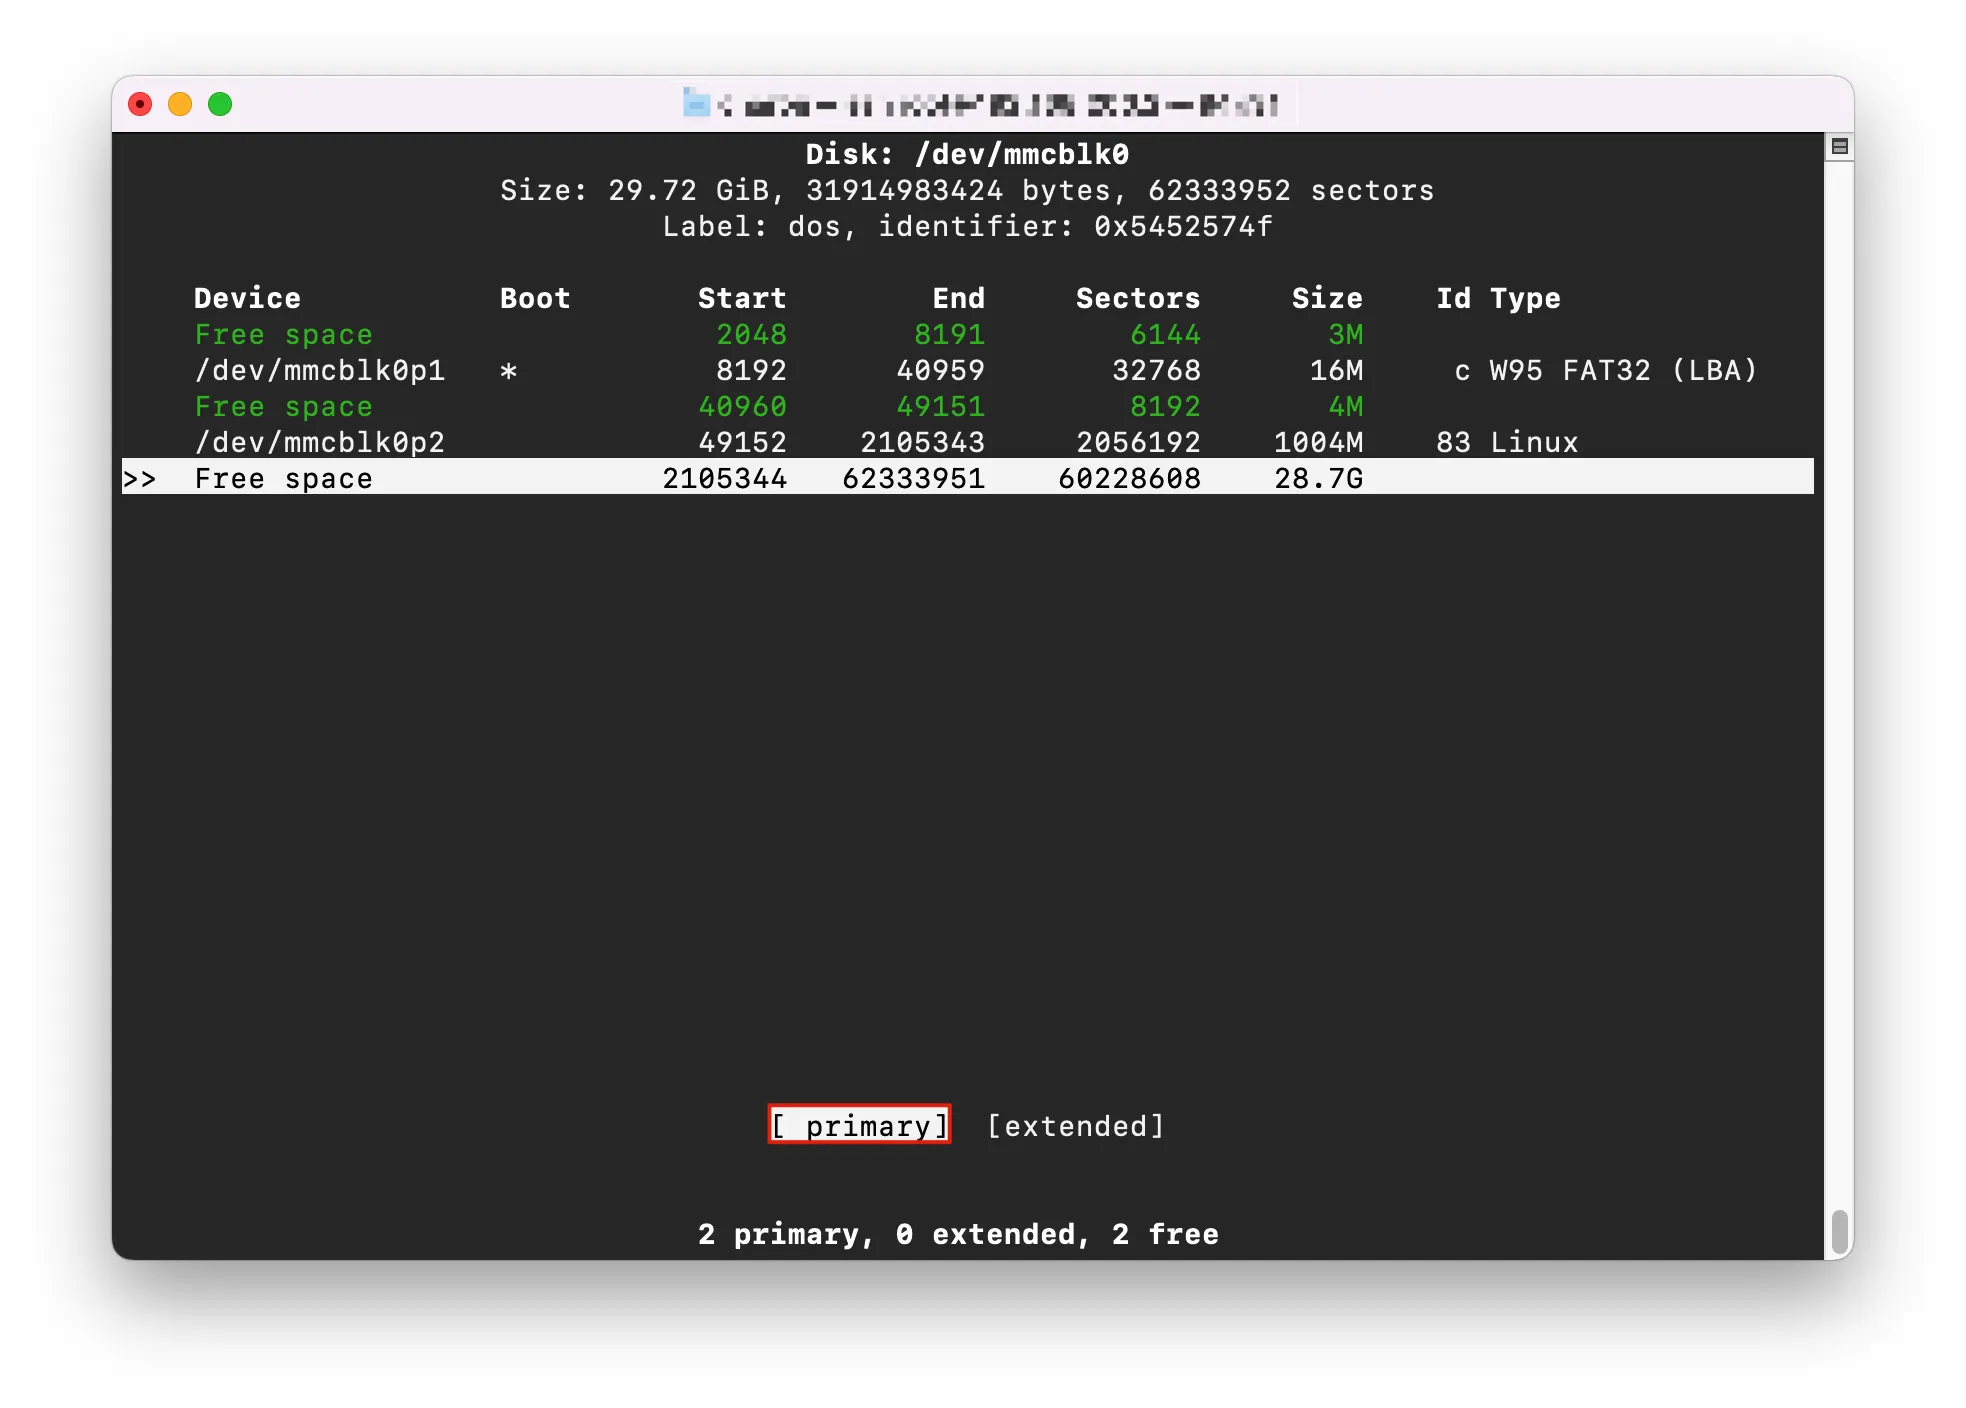The image size is (1966, 1408).
Task: Click the Boot column header
Action: tap(535, 298)
